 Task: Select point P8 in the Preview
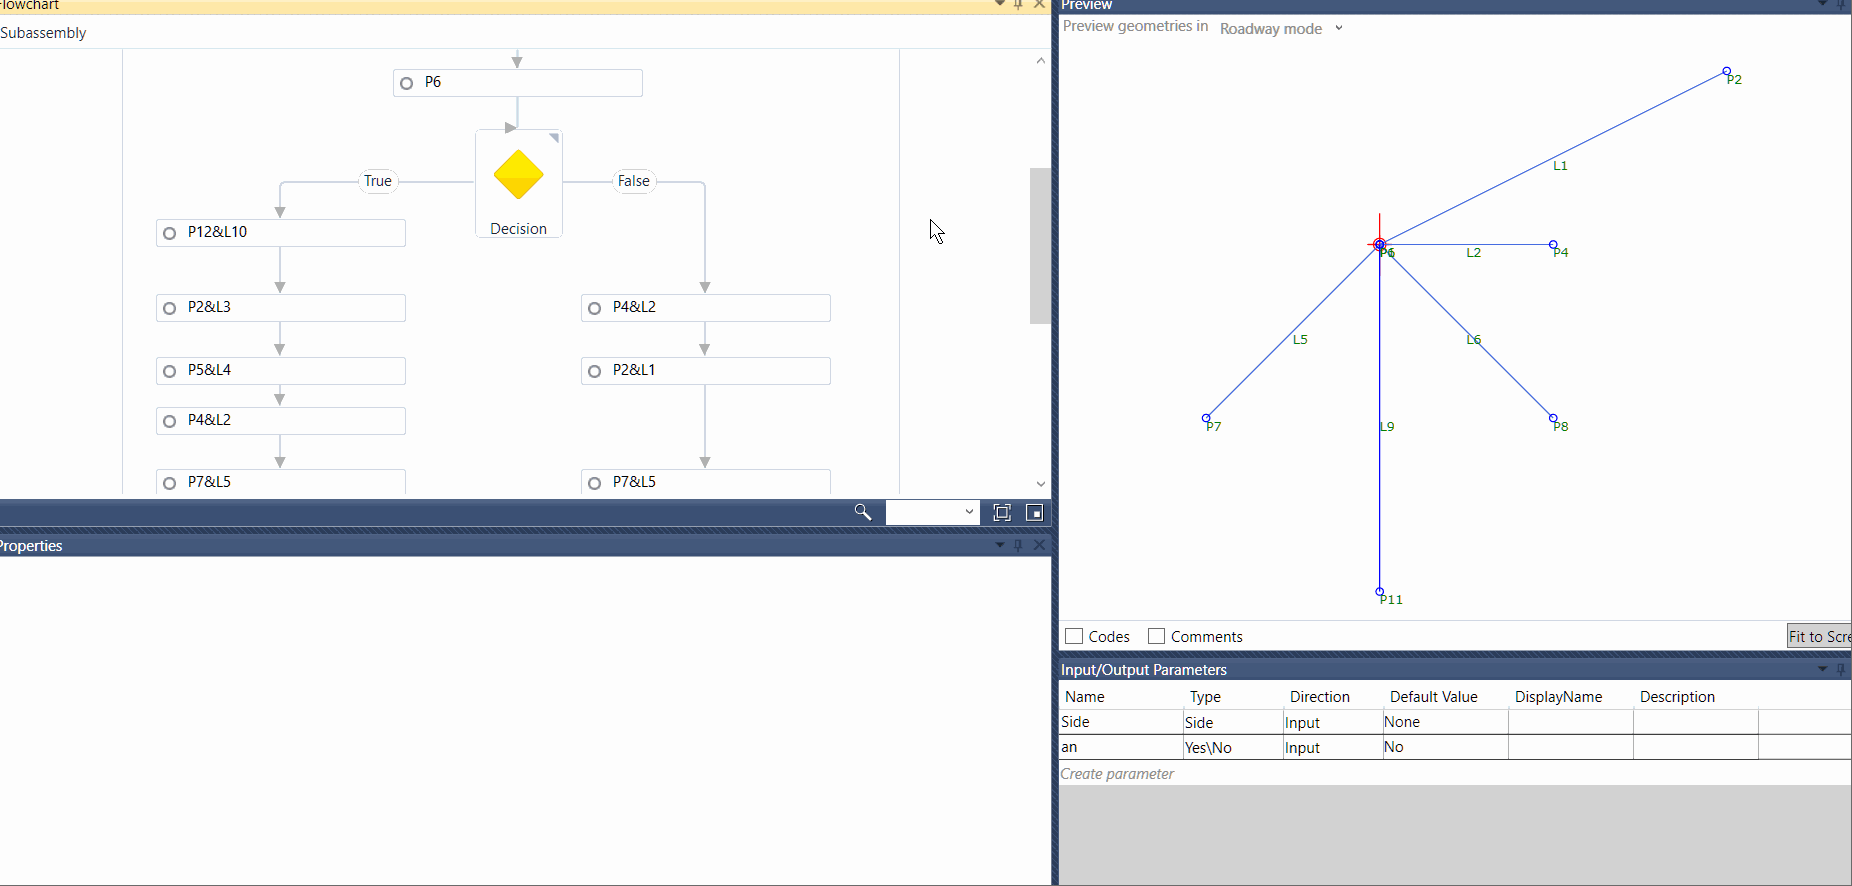[1553, 418]
